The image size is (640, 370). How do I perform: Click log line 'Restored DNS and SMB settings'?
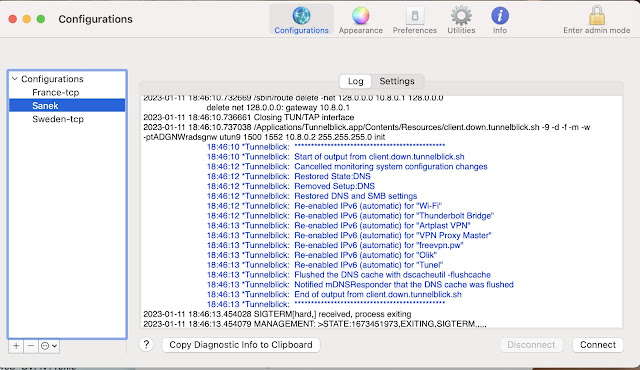click(312, 196)
